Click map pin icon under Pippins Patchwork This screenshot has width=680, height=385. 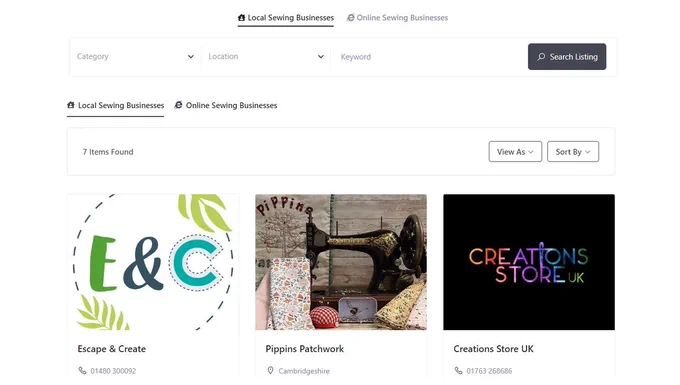click(270, 371)
